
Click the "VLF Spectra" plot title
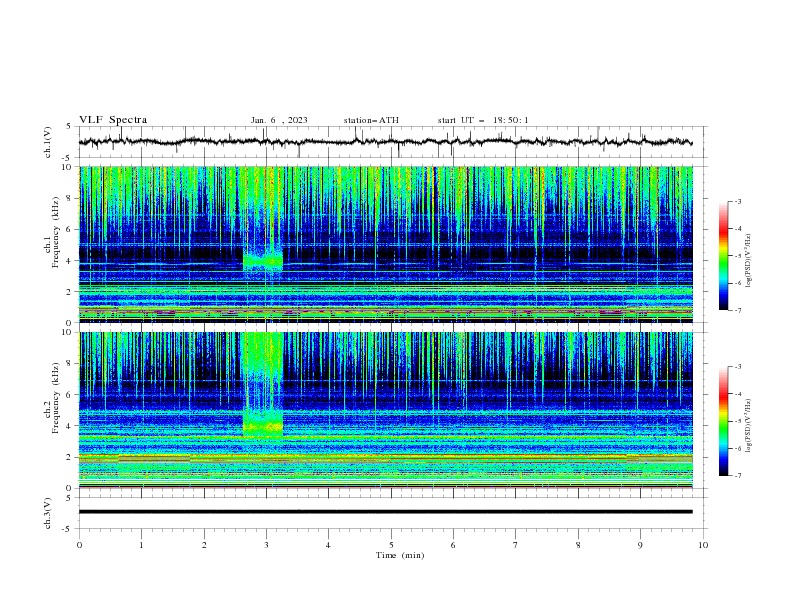[113, 120]
